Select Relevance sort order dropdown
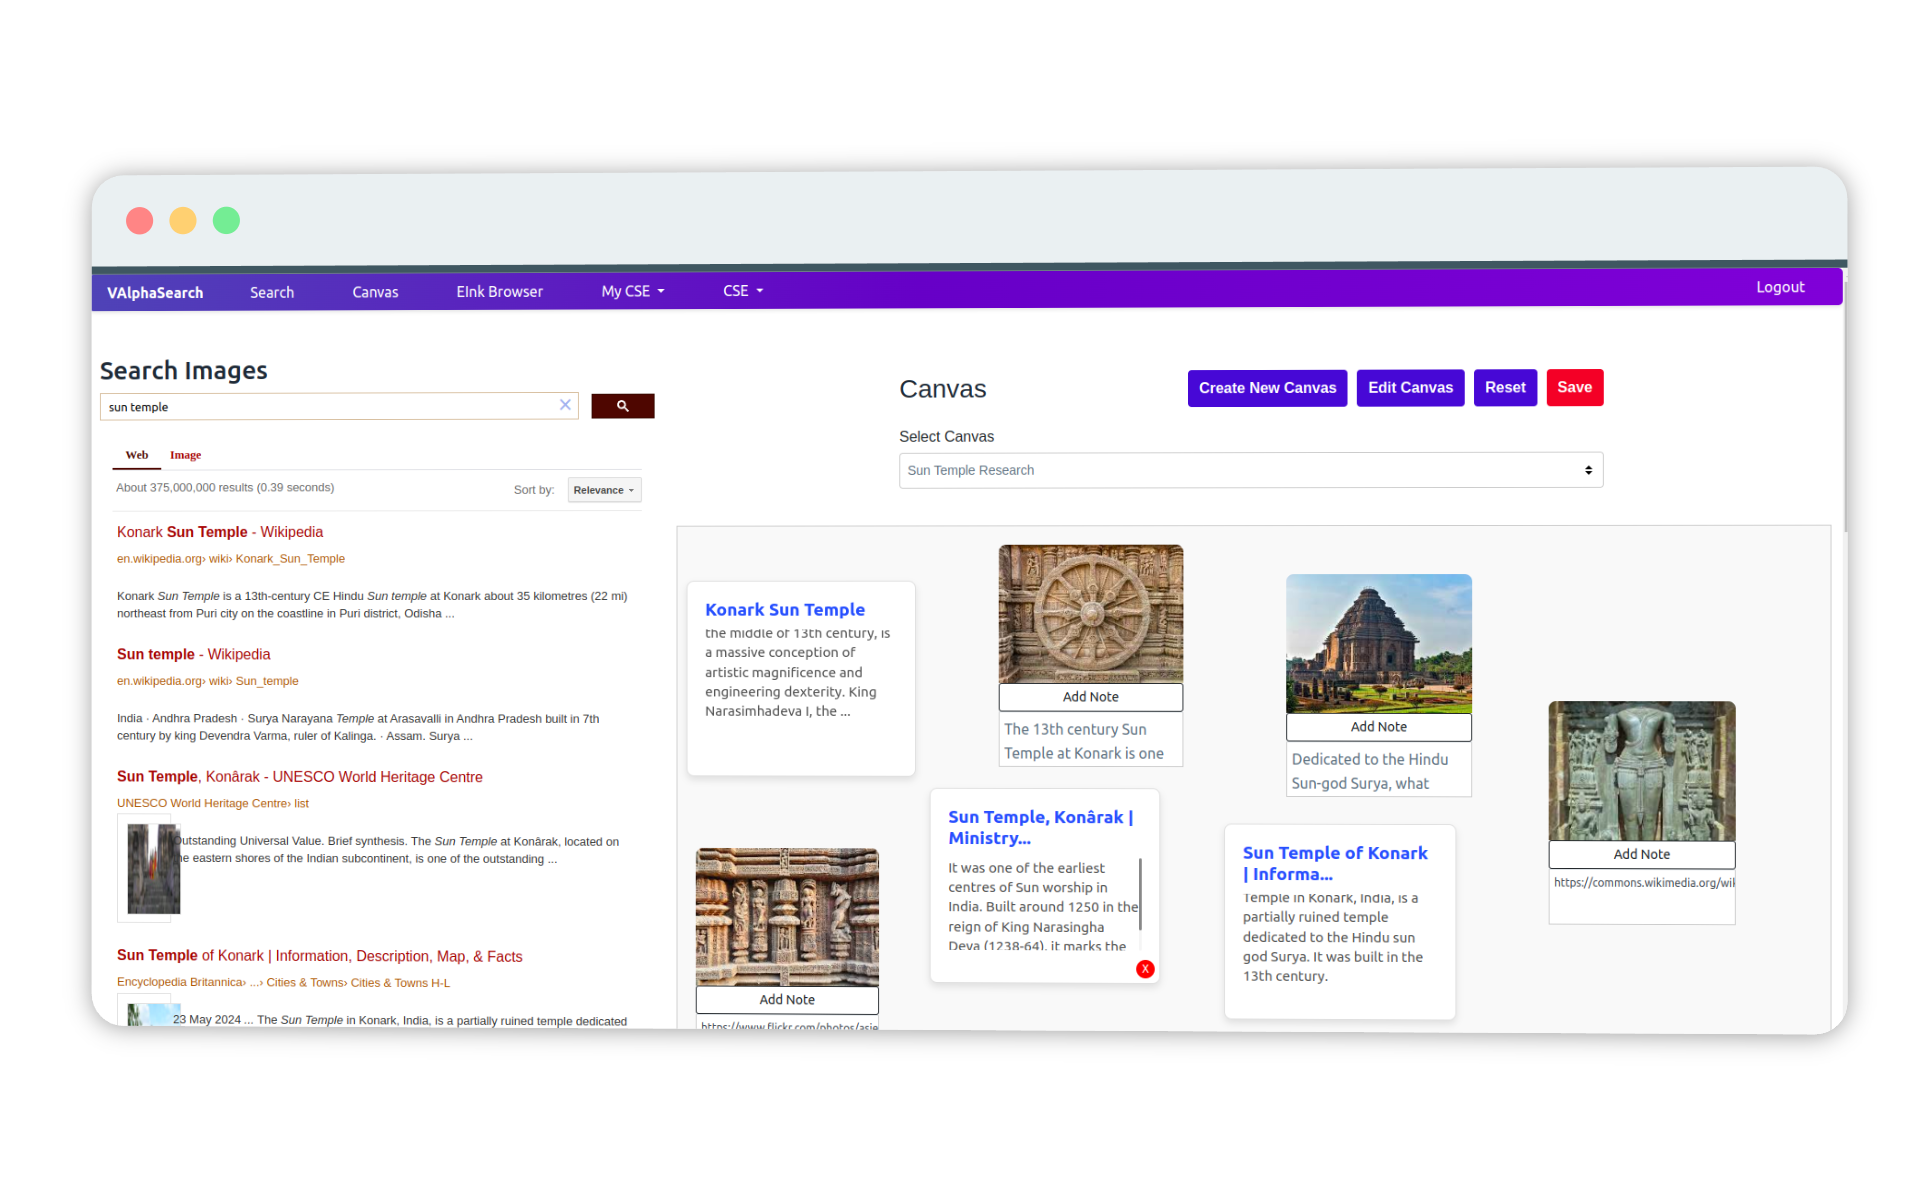The width and height of the screenshot is (1920, 1200). [604, 489]
